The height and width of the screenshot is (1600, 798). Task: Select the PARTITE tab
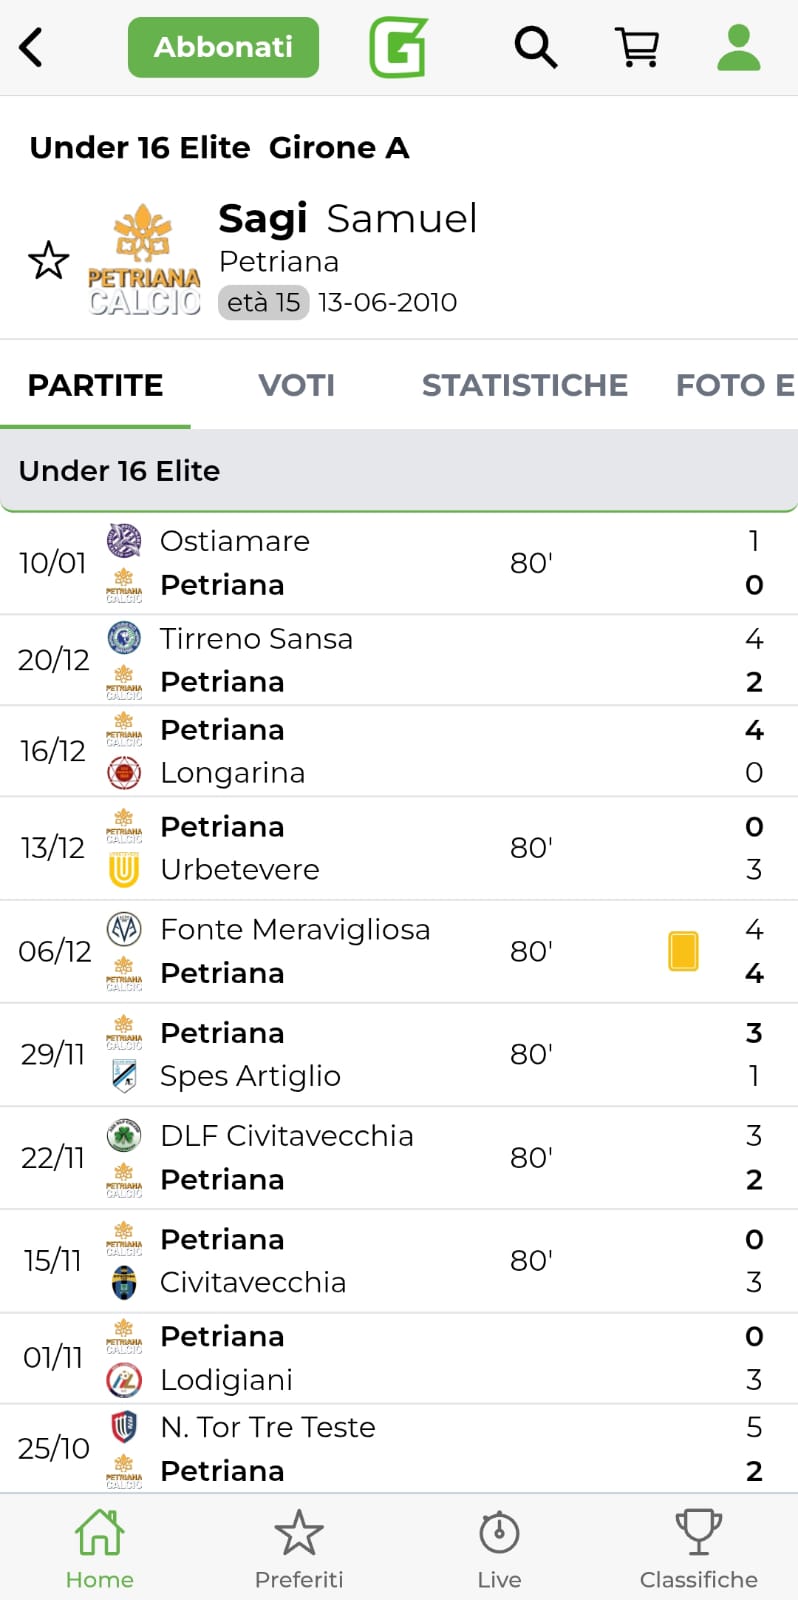click(x=95, y=385)
